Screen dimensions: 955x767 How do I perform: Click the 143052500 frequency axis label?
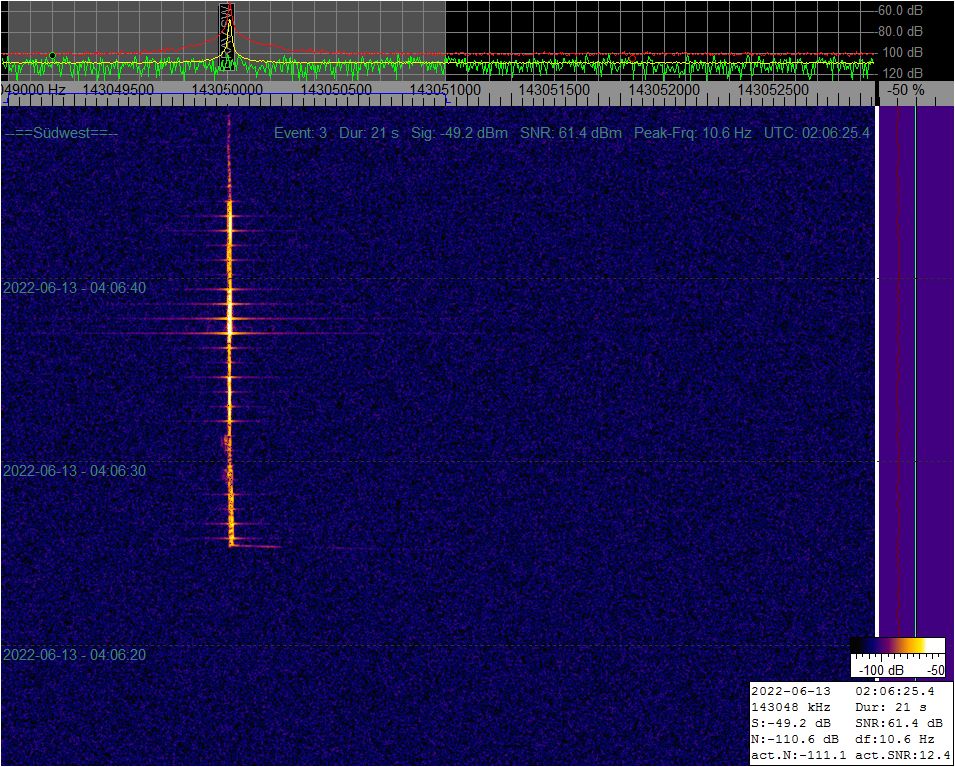773,90
